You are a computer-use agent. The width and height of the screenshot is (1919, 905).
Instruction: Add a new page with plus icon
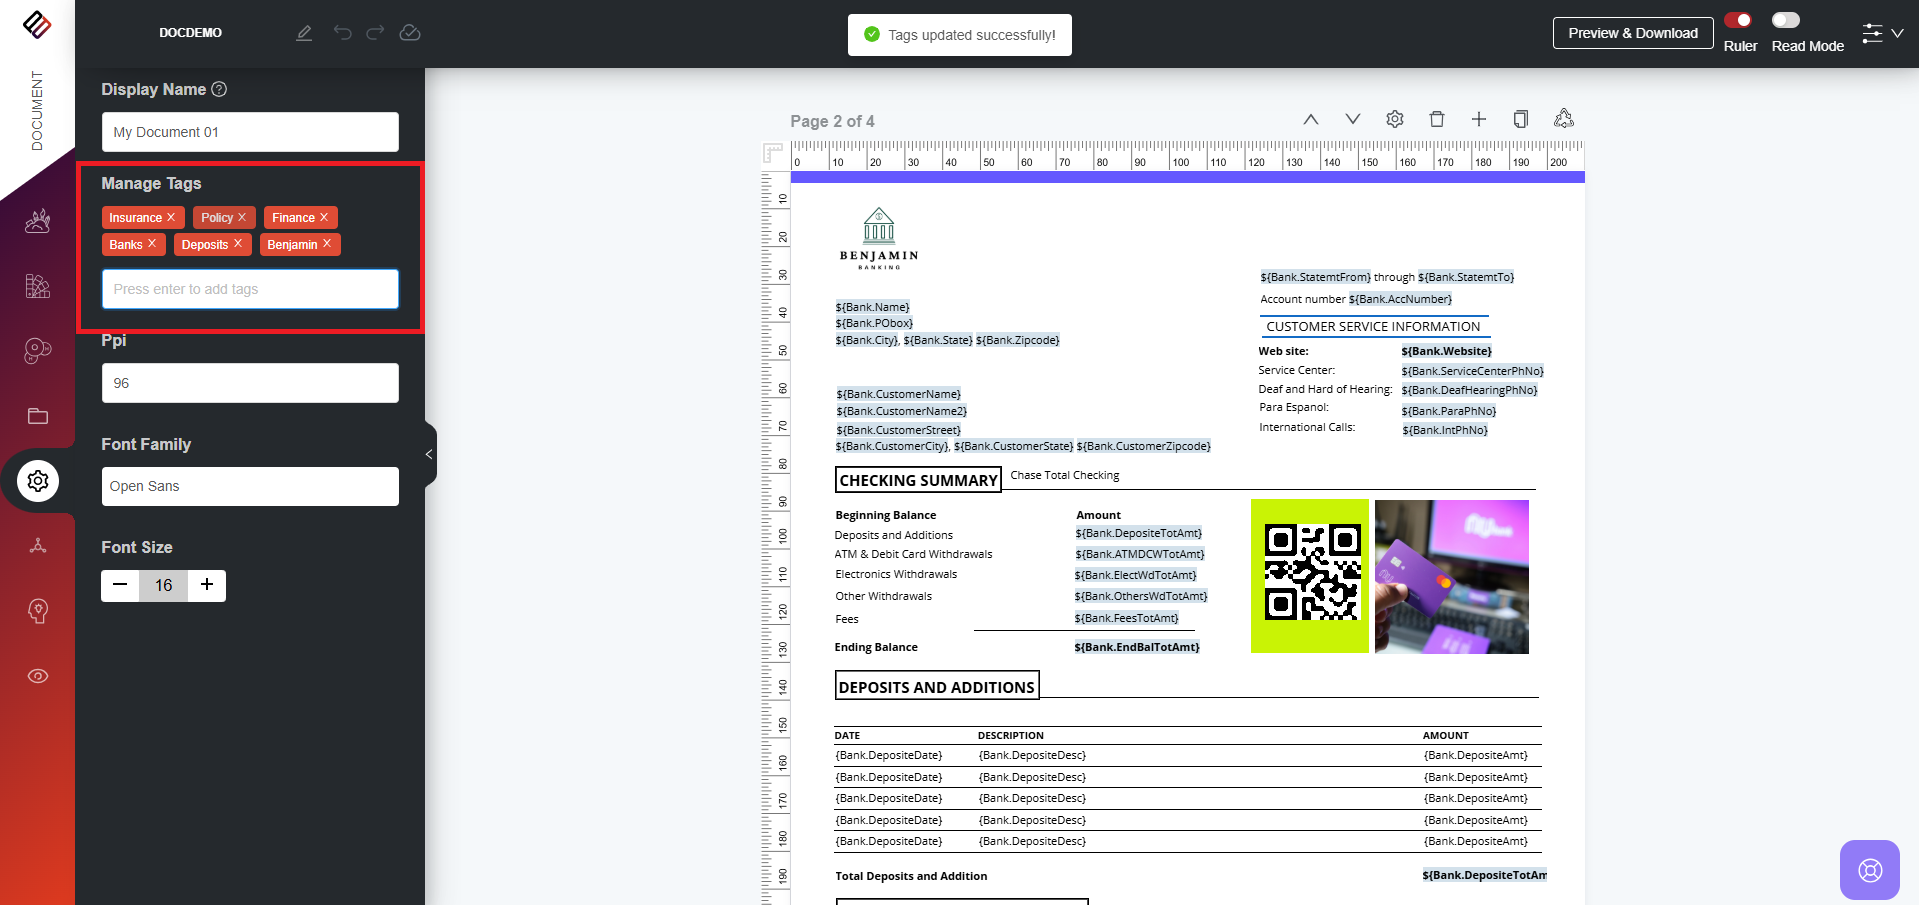pyautogui.click(x=1479, y=119)
